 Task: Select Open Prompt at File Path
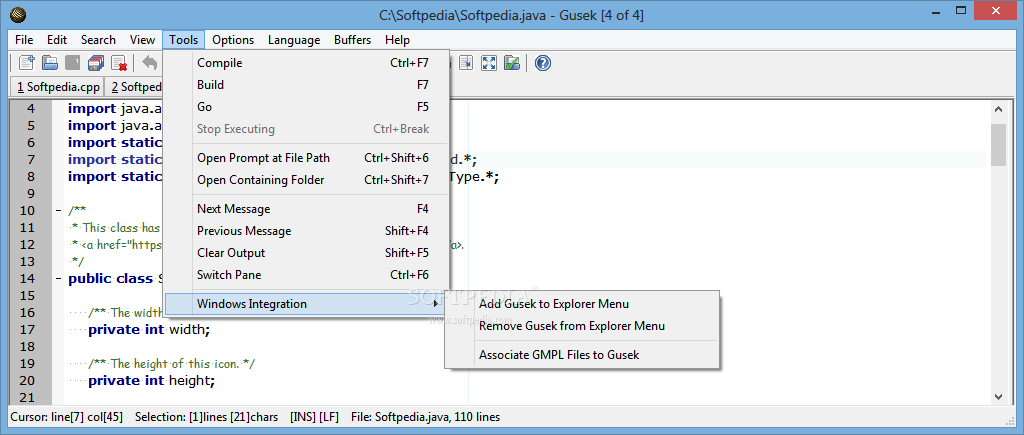[x=306, y=158]
